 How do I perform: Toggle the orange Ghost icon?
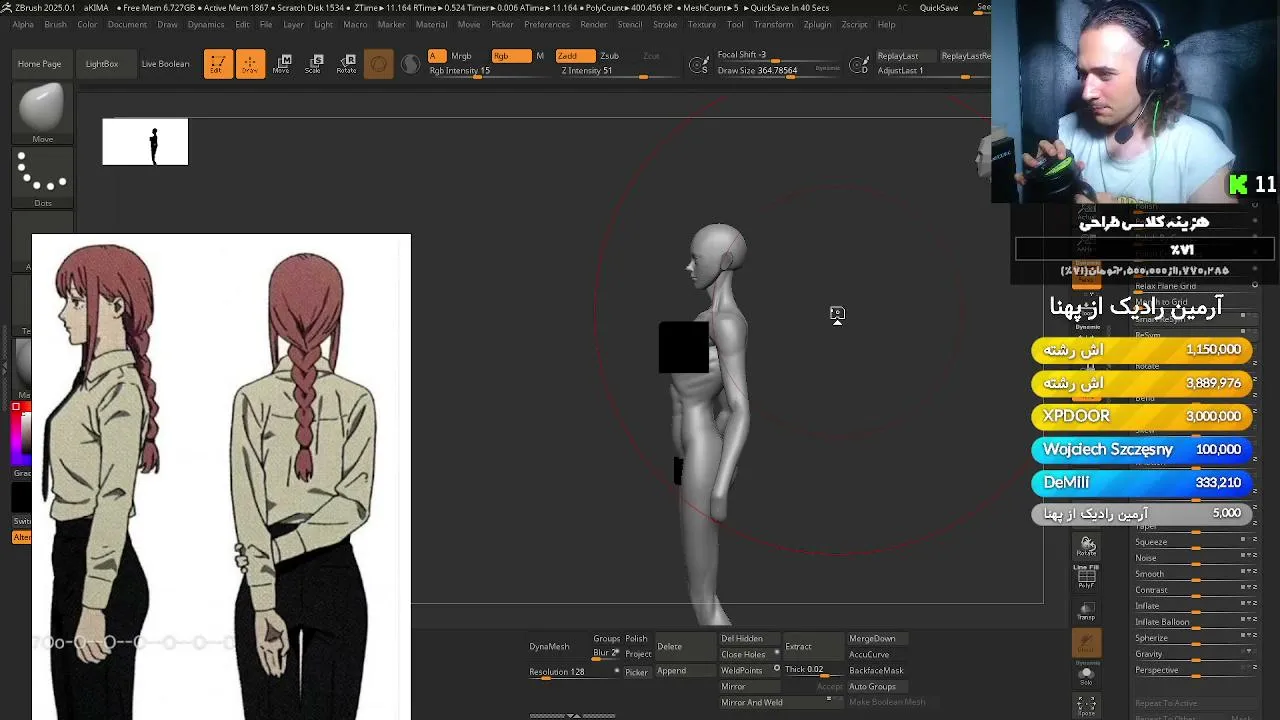point(1087,642)
